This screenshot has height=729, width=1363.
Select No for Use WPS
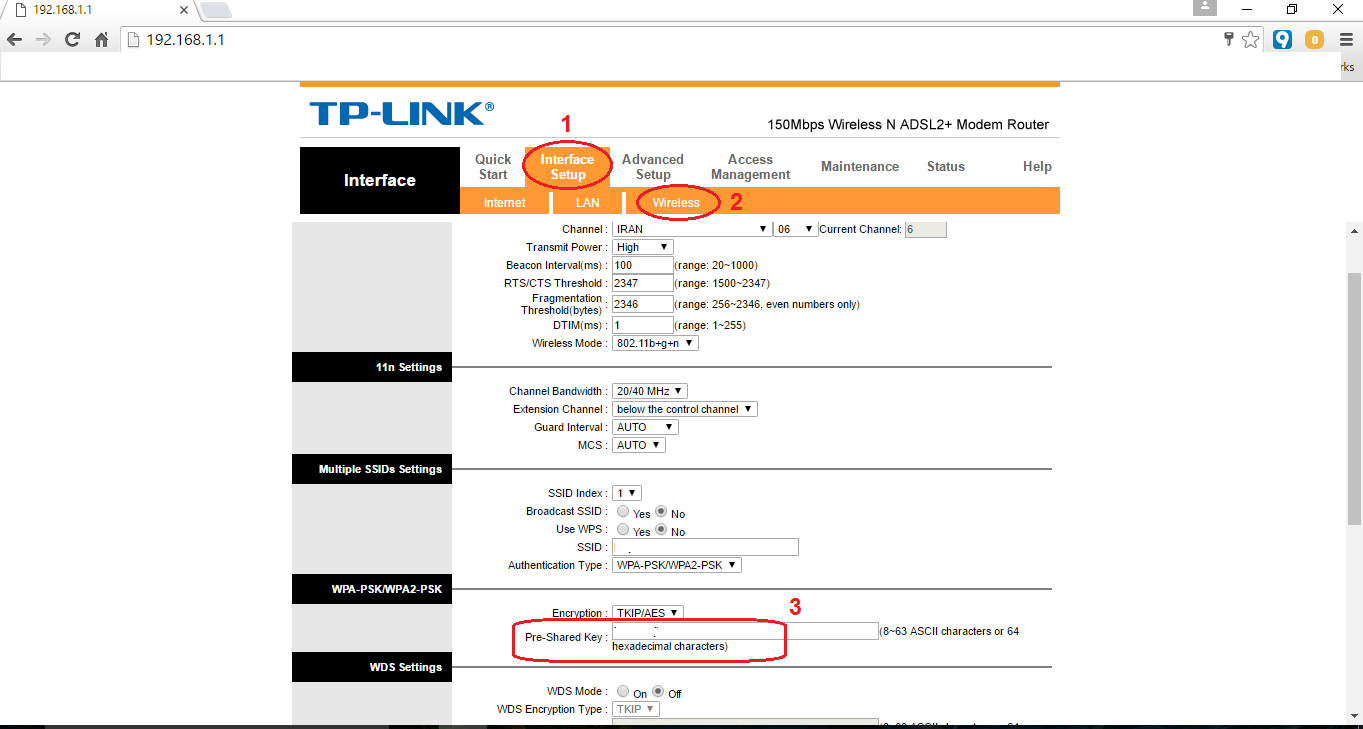coord(660,530)
